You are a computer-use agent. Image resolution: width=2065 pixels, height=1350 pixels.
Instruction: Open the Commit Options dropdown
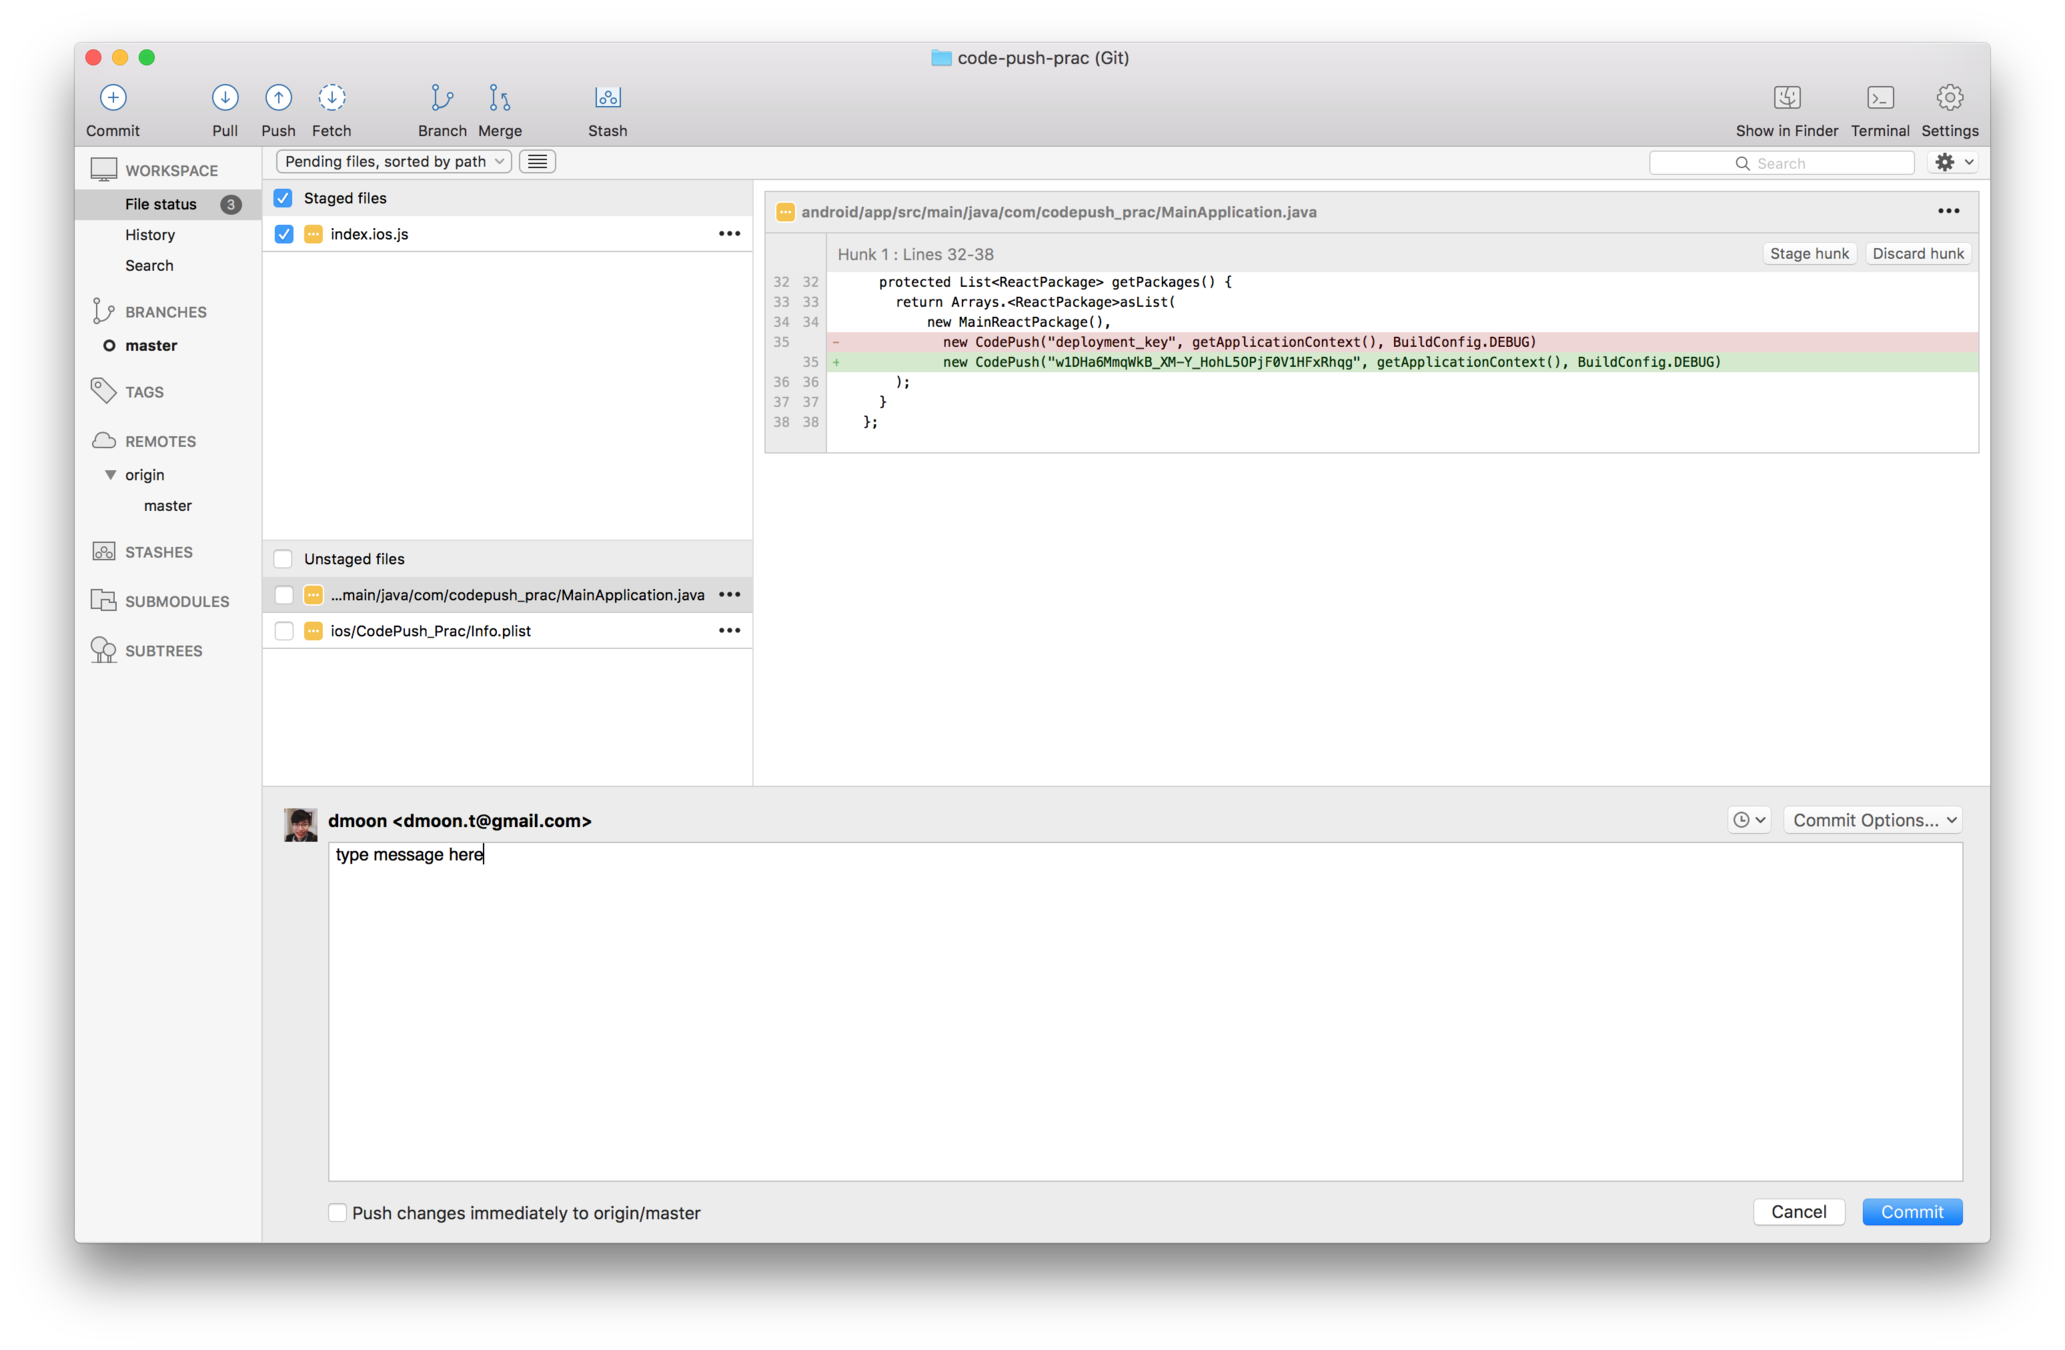point(1873,820)
